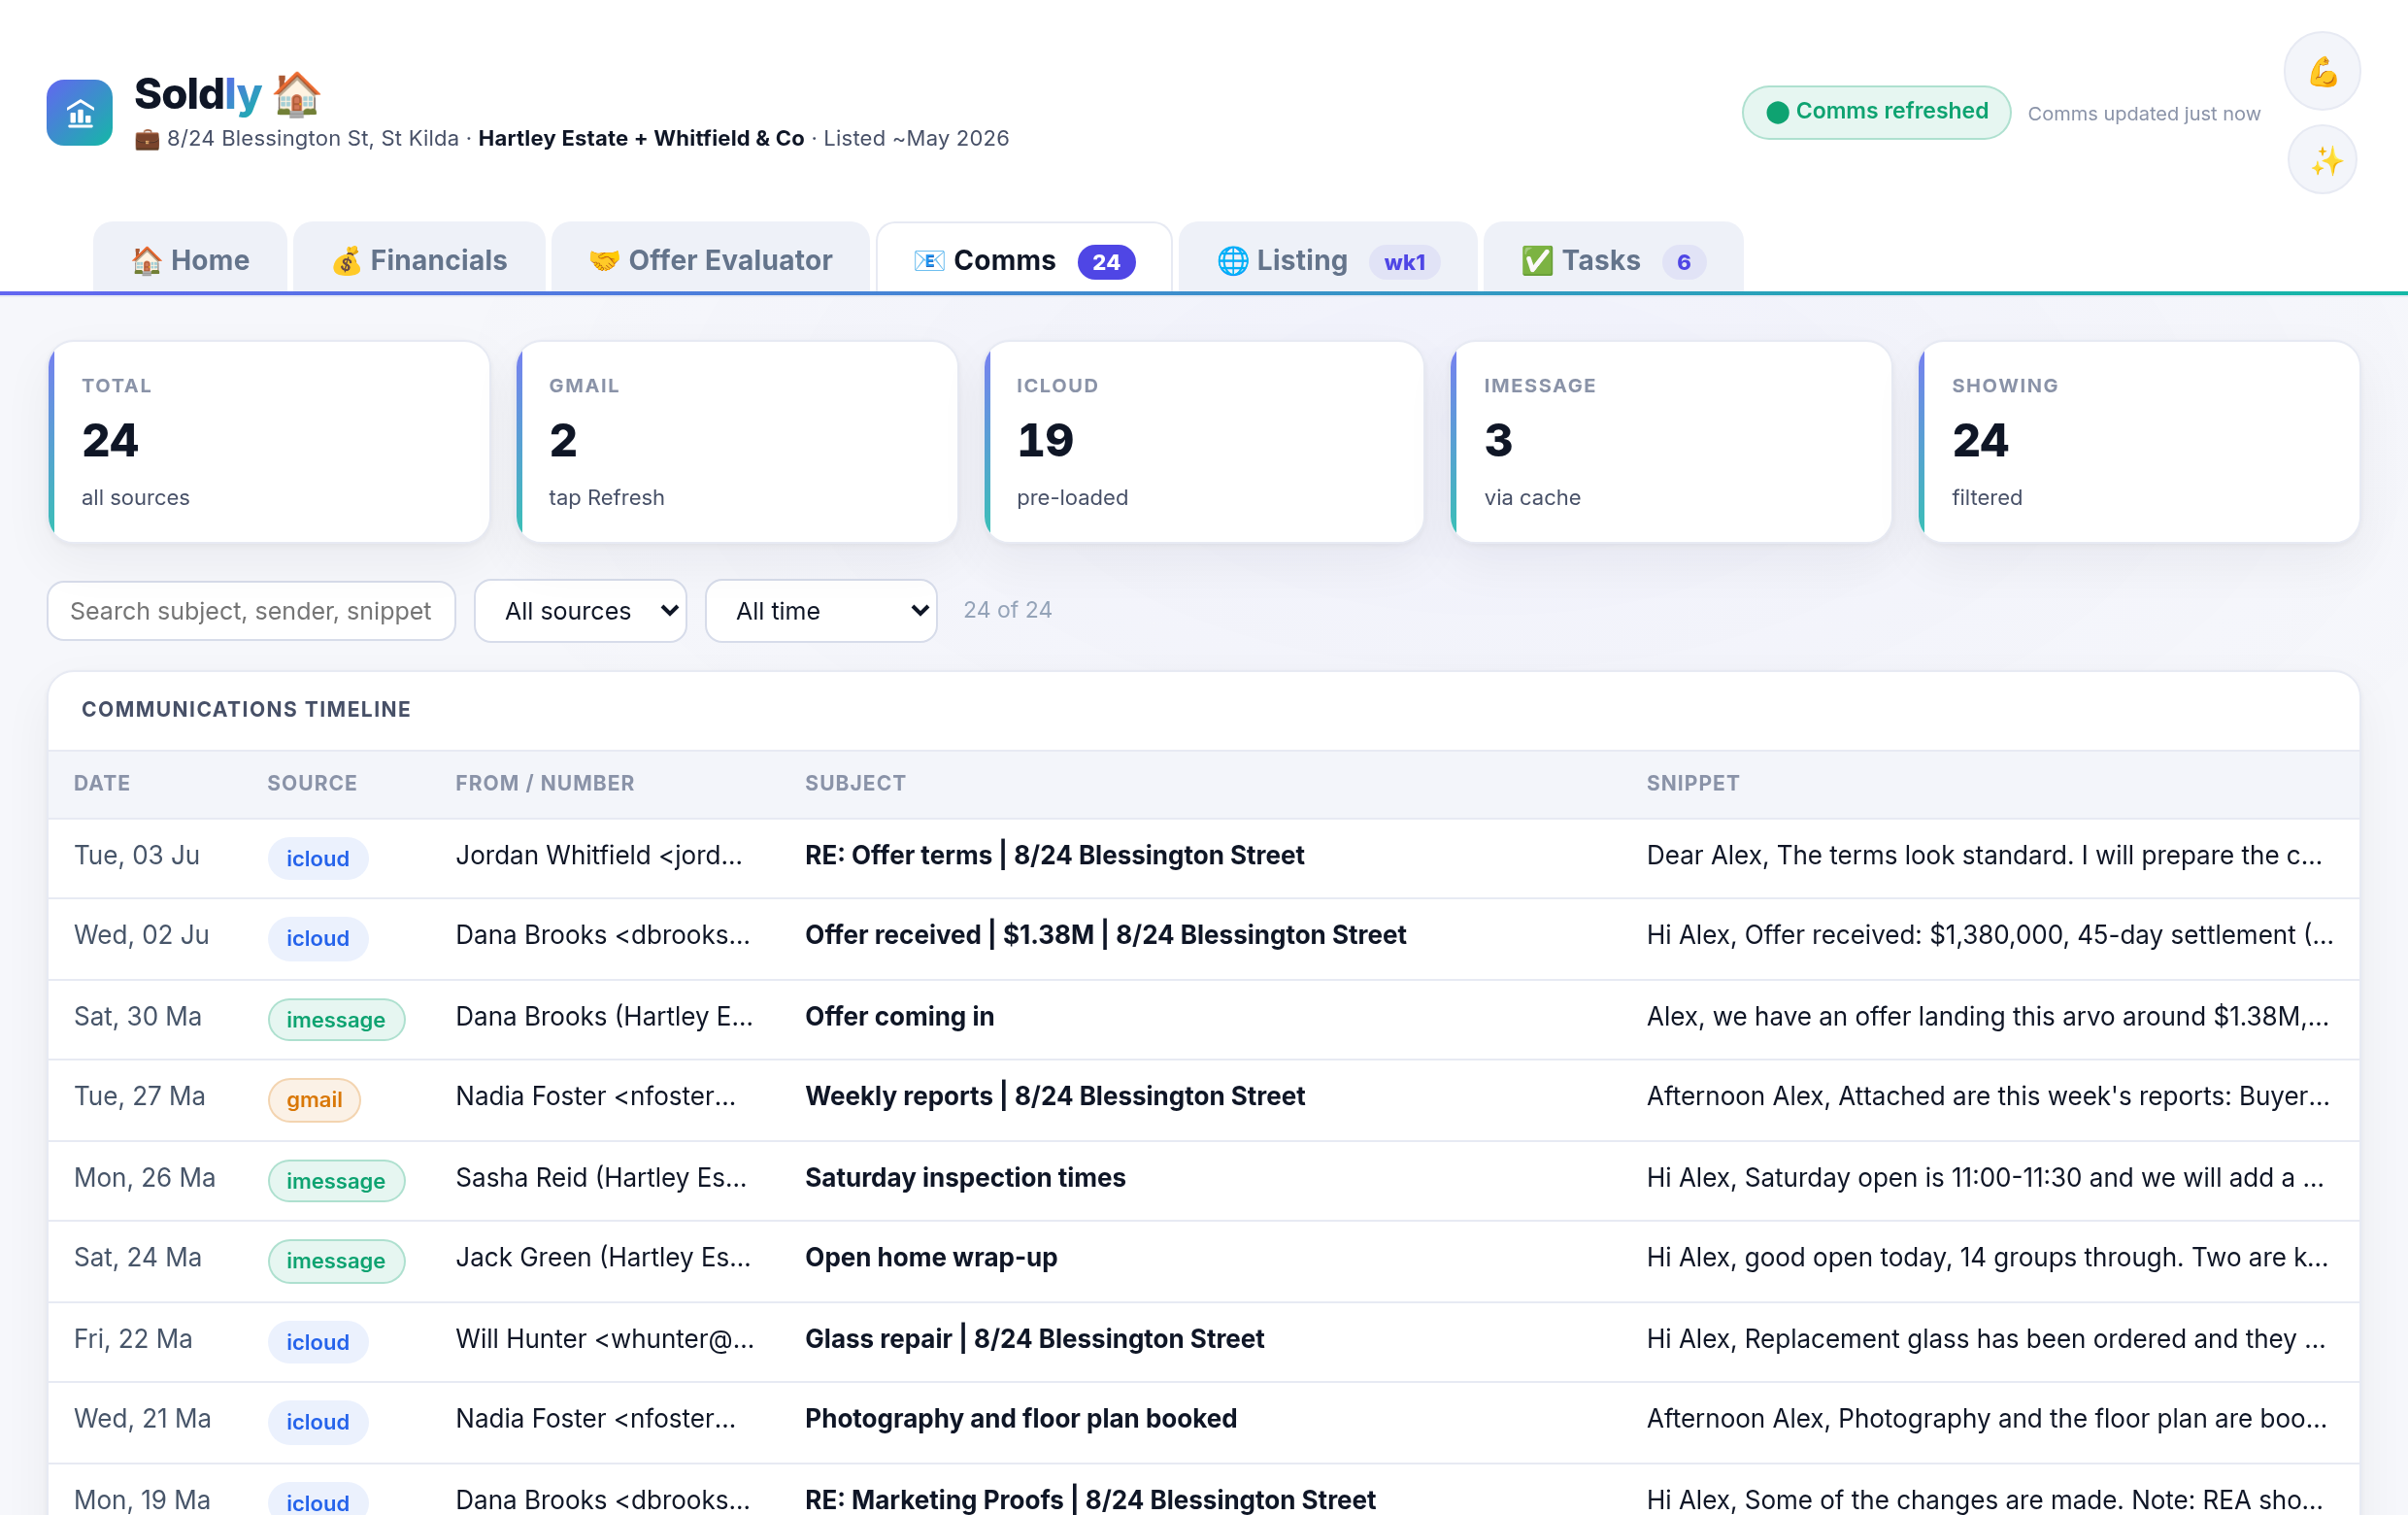Click the SUBJECT column header
This screenshot has width=2408, height=1515.
(x=855, y=783)
